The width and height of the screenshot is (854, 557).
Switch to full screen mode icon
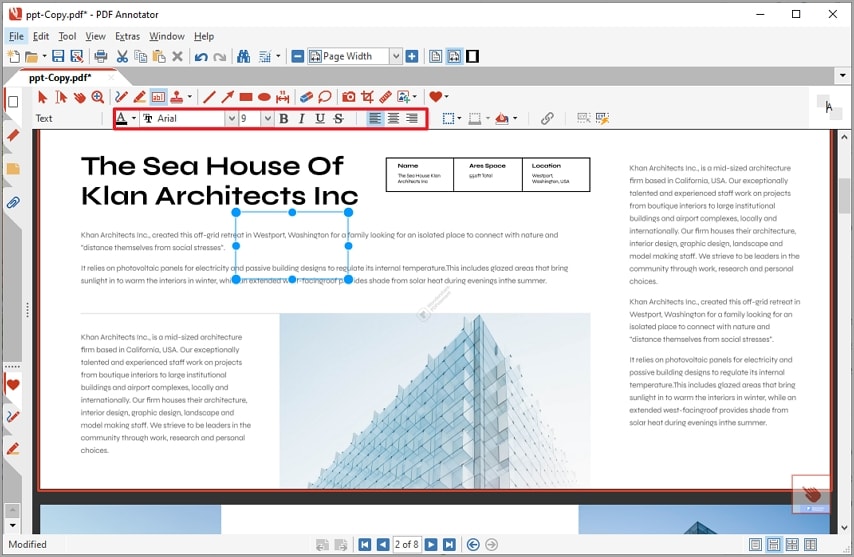[x=473, y=56]
